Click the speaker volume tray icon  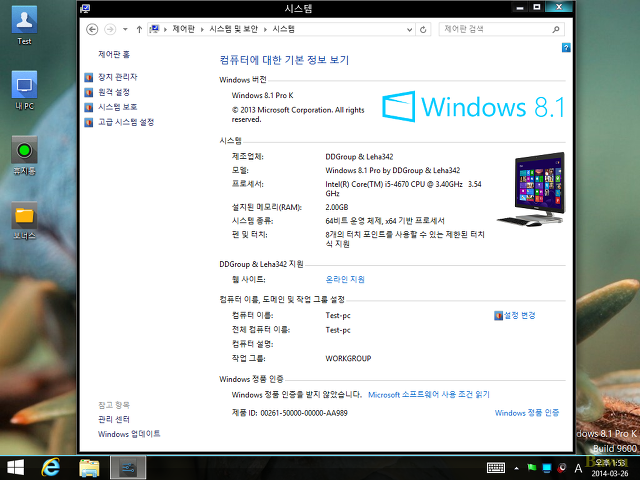pos(562,468)
